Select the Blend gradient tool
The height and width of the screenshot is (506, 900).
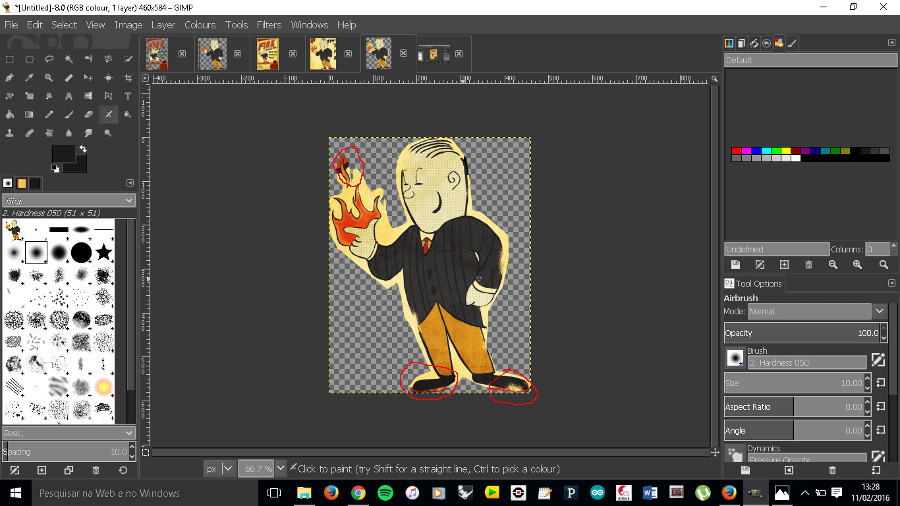(29, 114)
